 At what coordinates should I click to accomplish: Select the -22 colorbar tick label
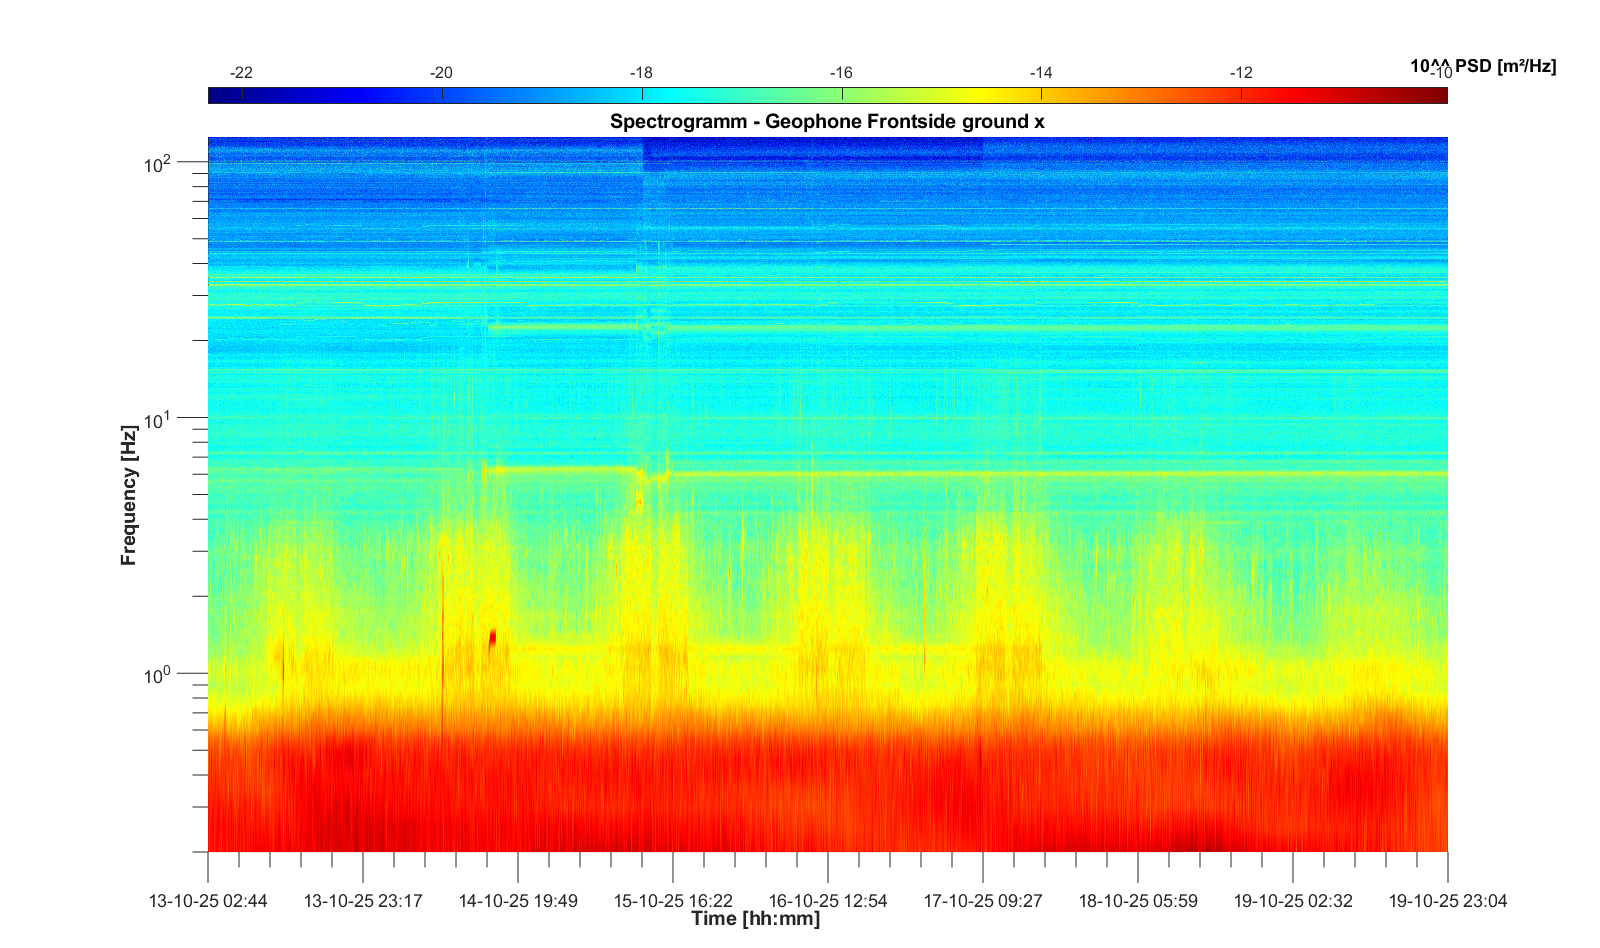click(x=241, y=73)
